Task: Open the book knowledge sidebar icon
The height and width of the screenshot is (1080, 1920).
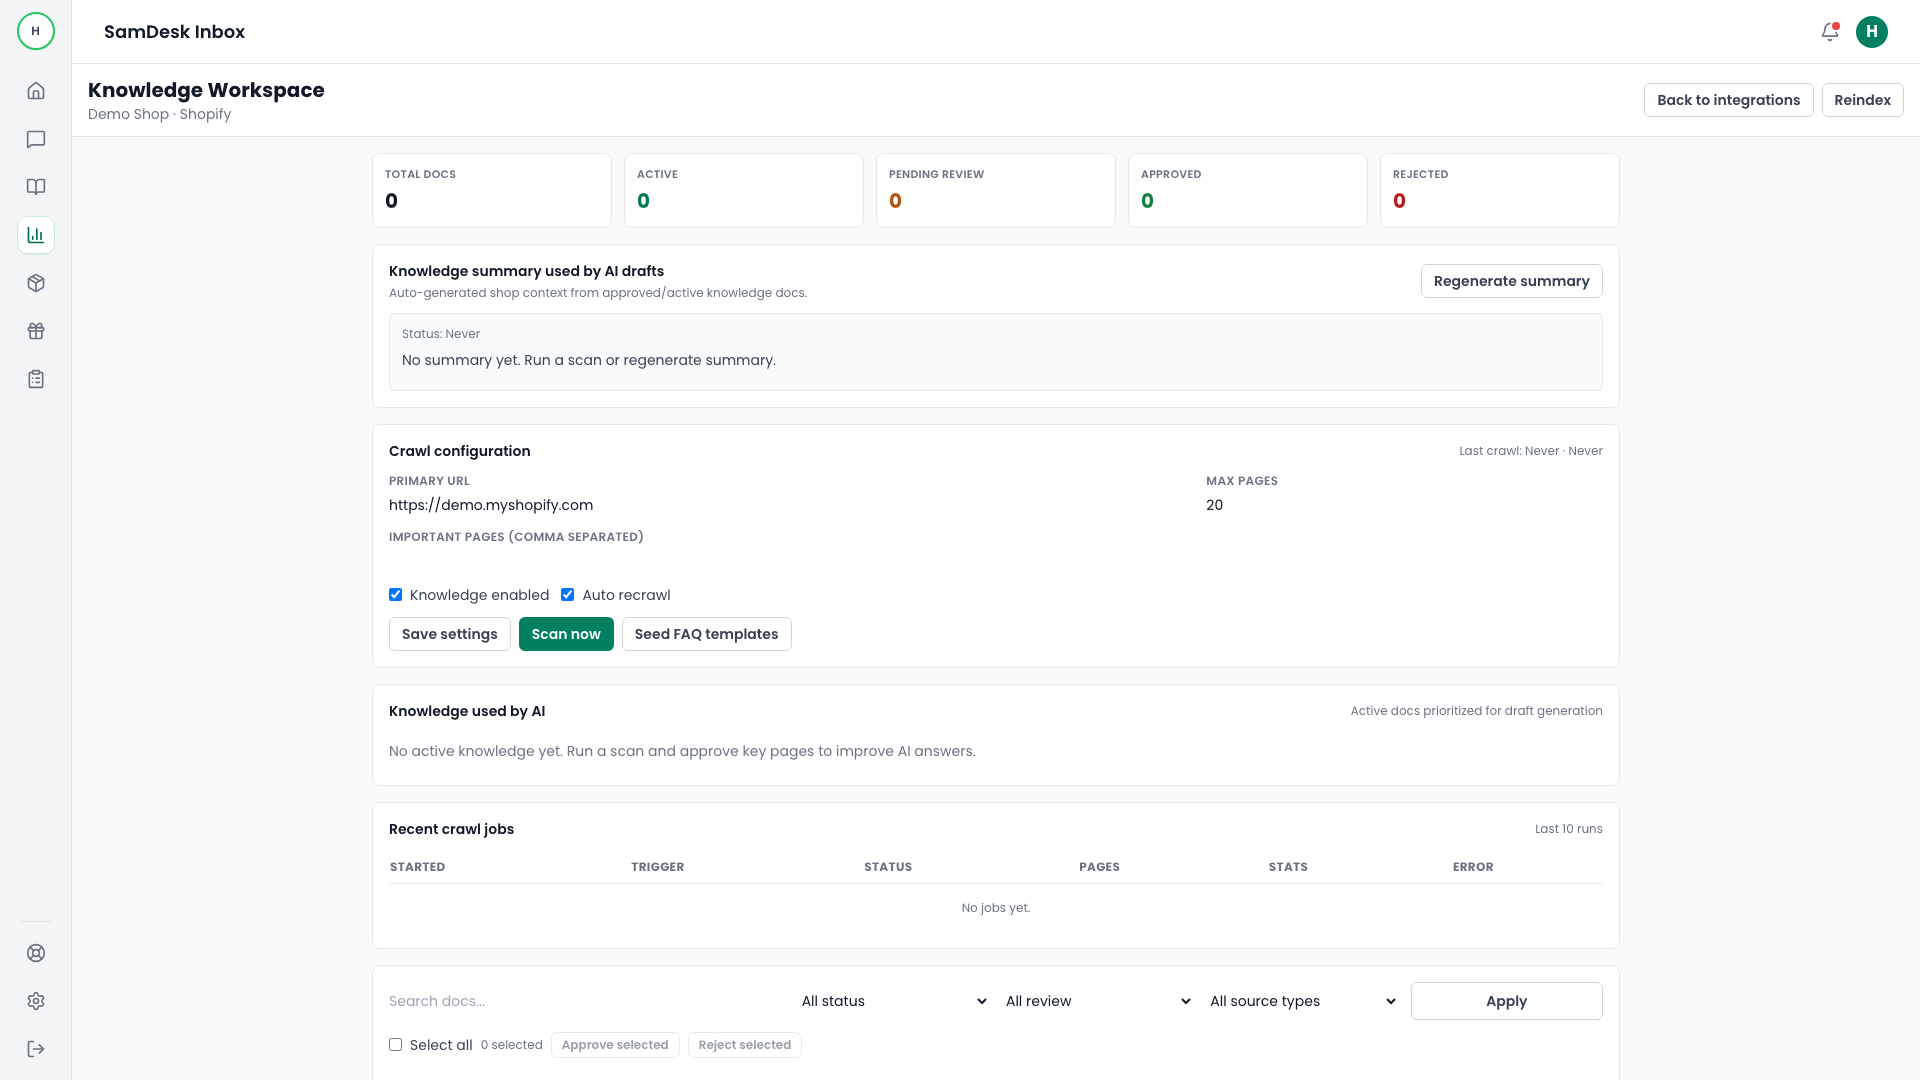Action: pos(36,187)
